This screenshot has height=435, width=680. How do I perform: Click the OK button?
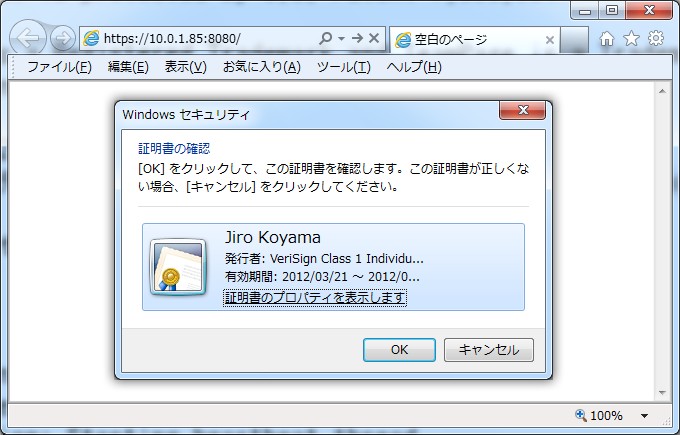(x=399, y=350)
